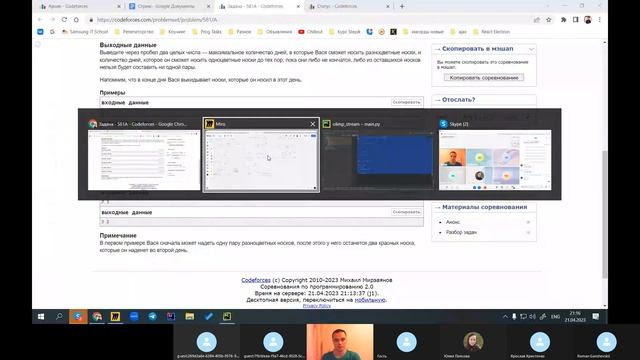Open Chrome from the taskbar

click(97, 316)
